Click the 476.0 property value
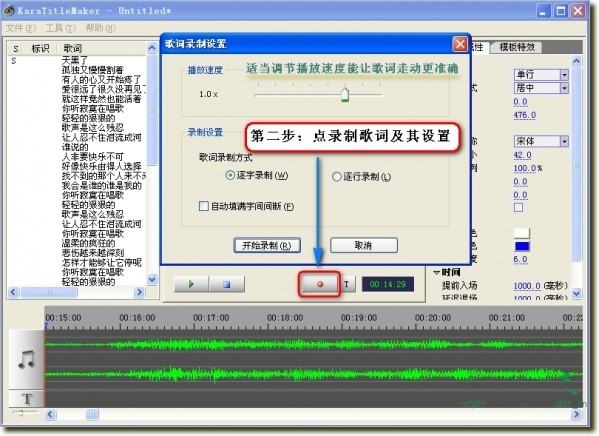The height and width of the screenshot is (436, 599). click(x=525, y=115)
